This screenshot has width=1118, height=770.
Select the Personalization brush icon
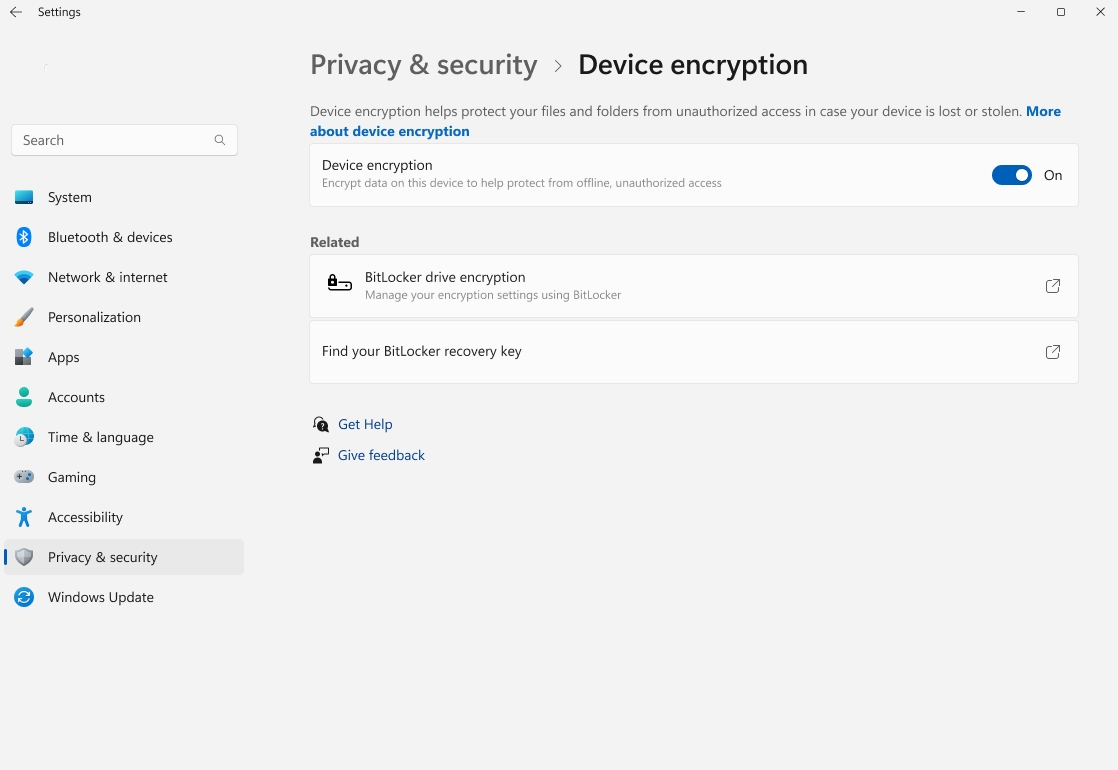[23, 317]
